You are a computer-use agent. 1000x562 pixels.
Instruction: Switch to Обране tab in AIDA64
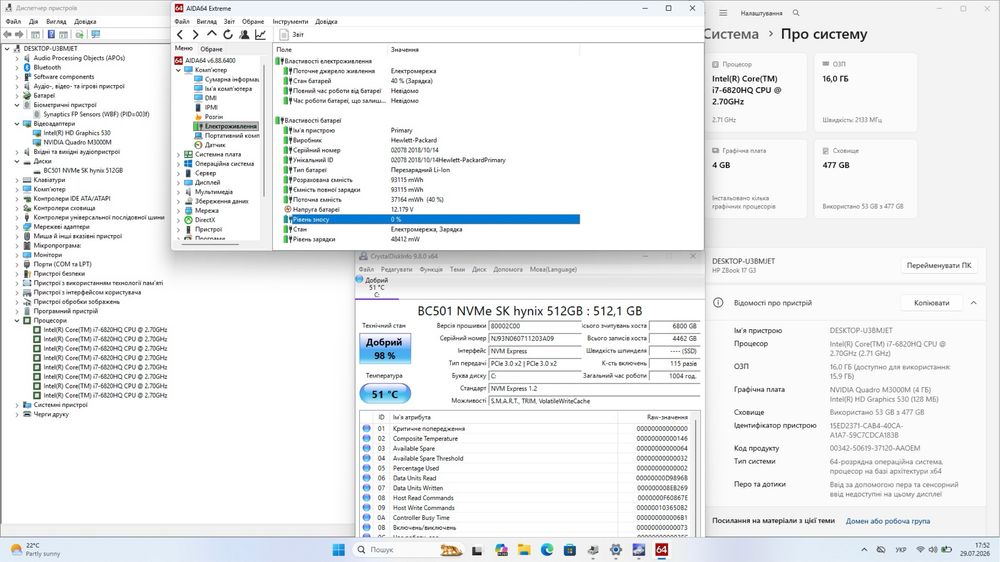(x=211, y=48)
